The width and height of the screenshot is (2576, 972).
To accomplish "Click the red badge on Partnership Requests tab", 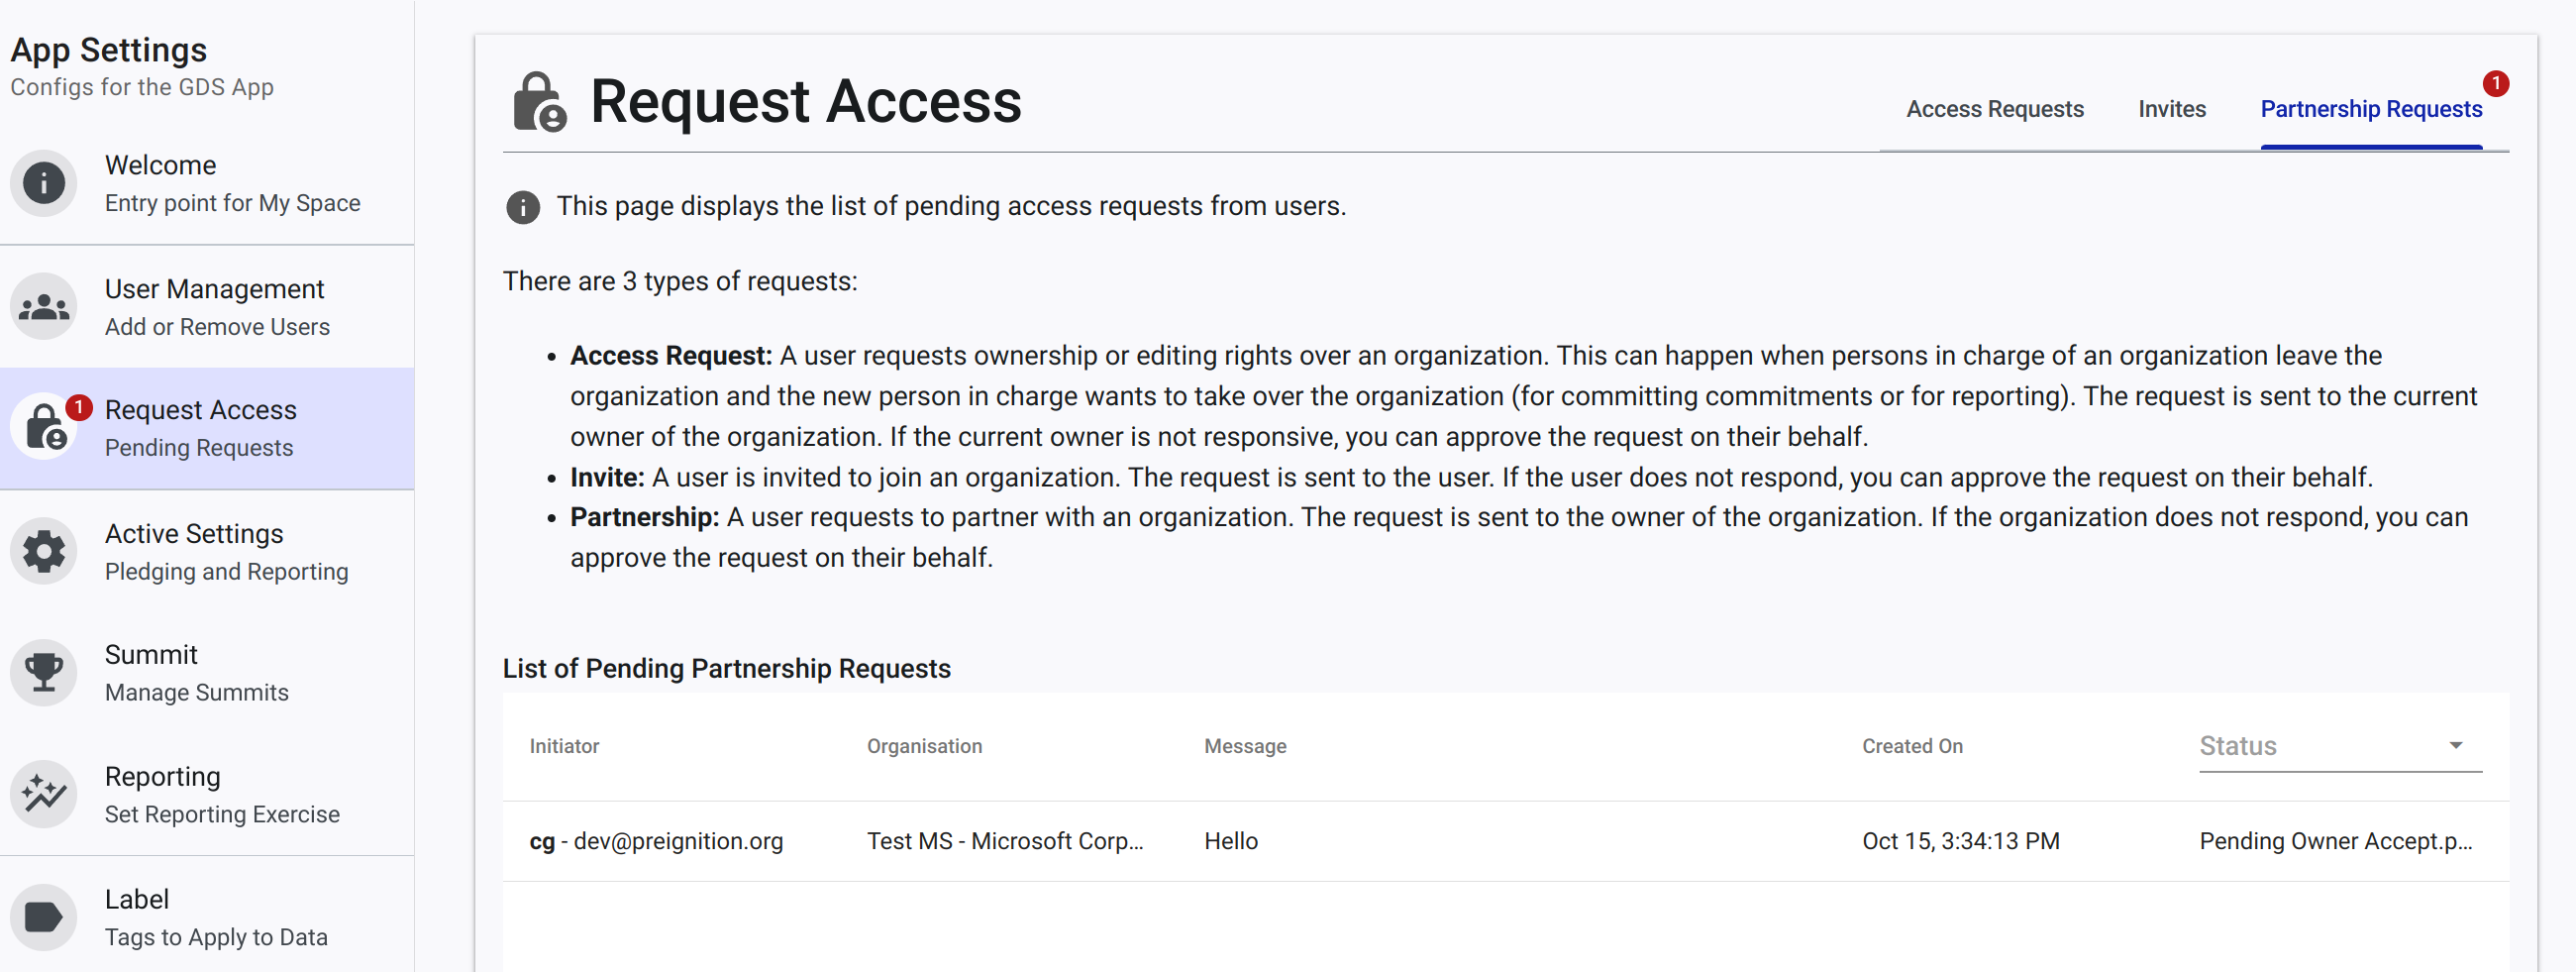I will (x=2495, y=83).
